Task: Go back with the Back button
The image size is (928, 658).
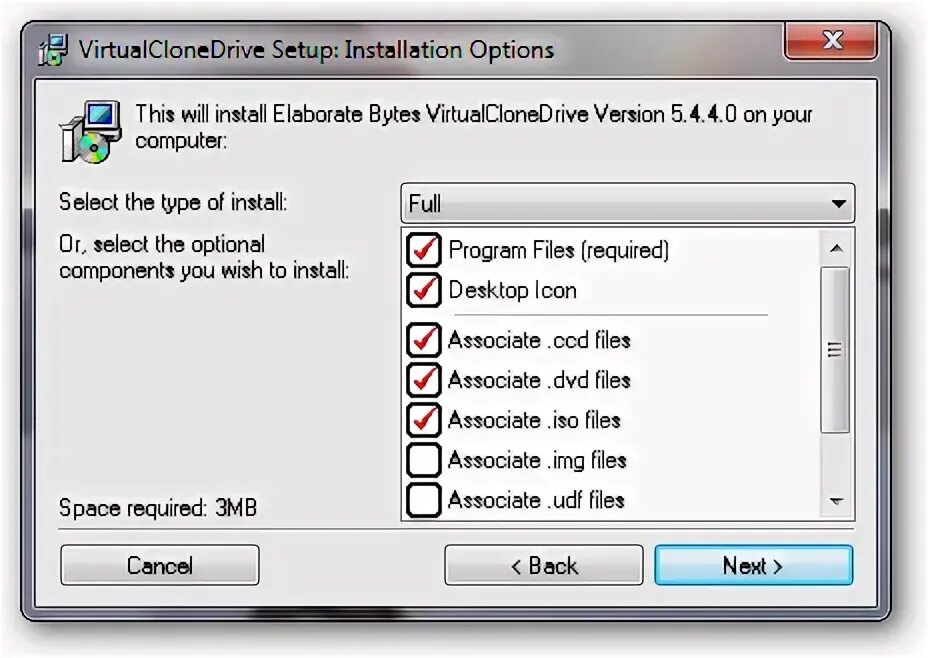Action: click(543, 566)
